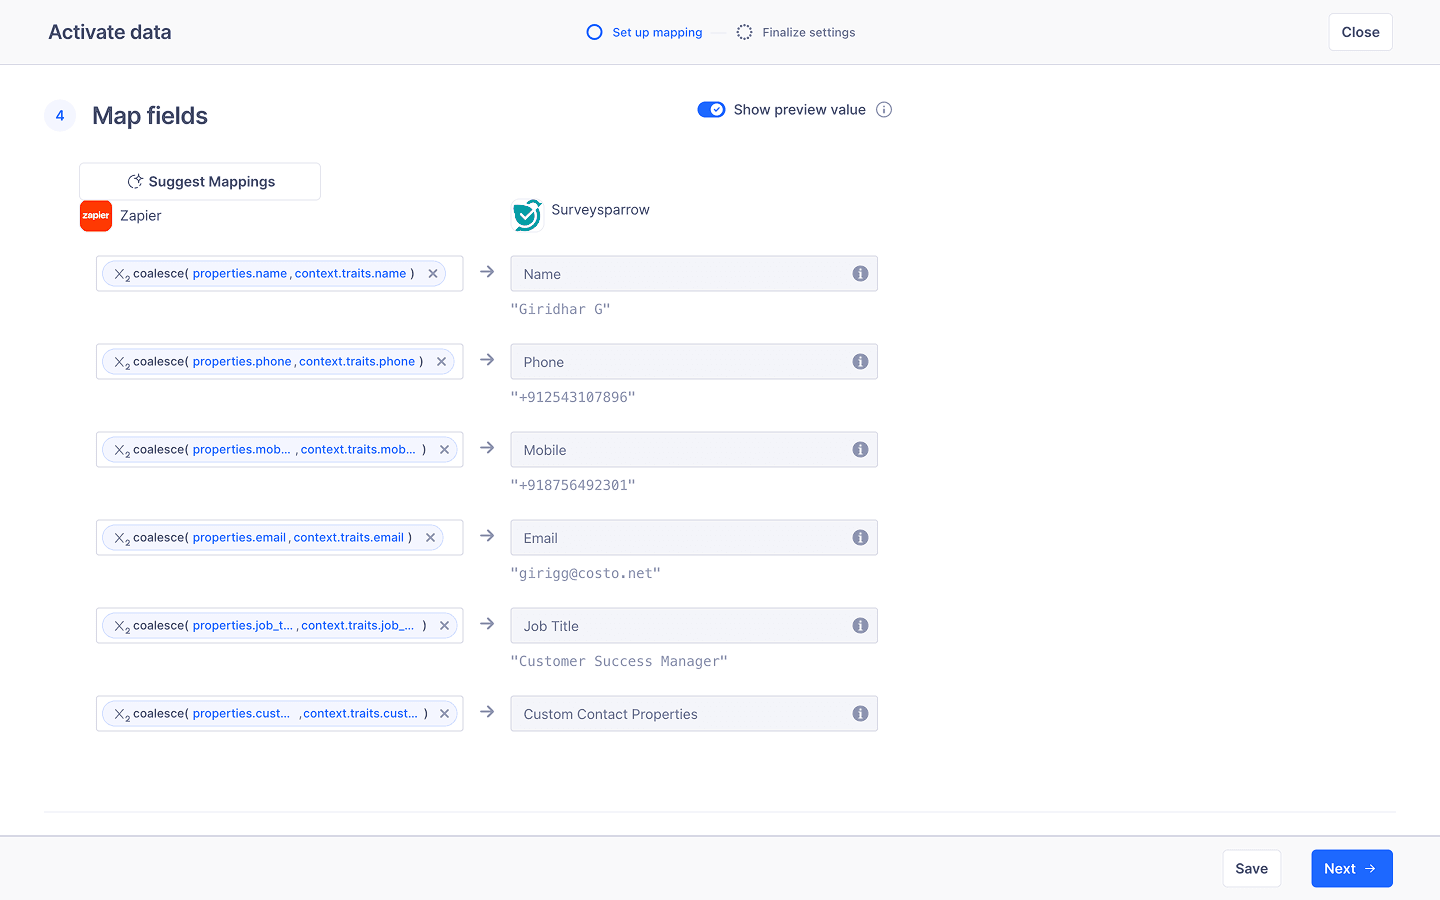Select the Job Title destination field
This screenshot has height=900, width=1440.
coord(694,626)
